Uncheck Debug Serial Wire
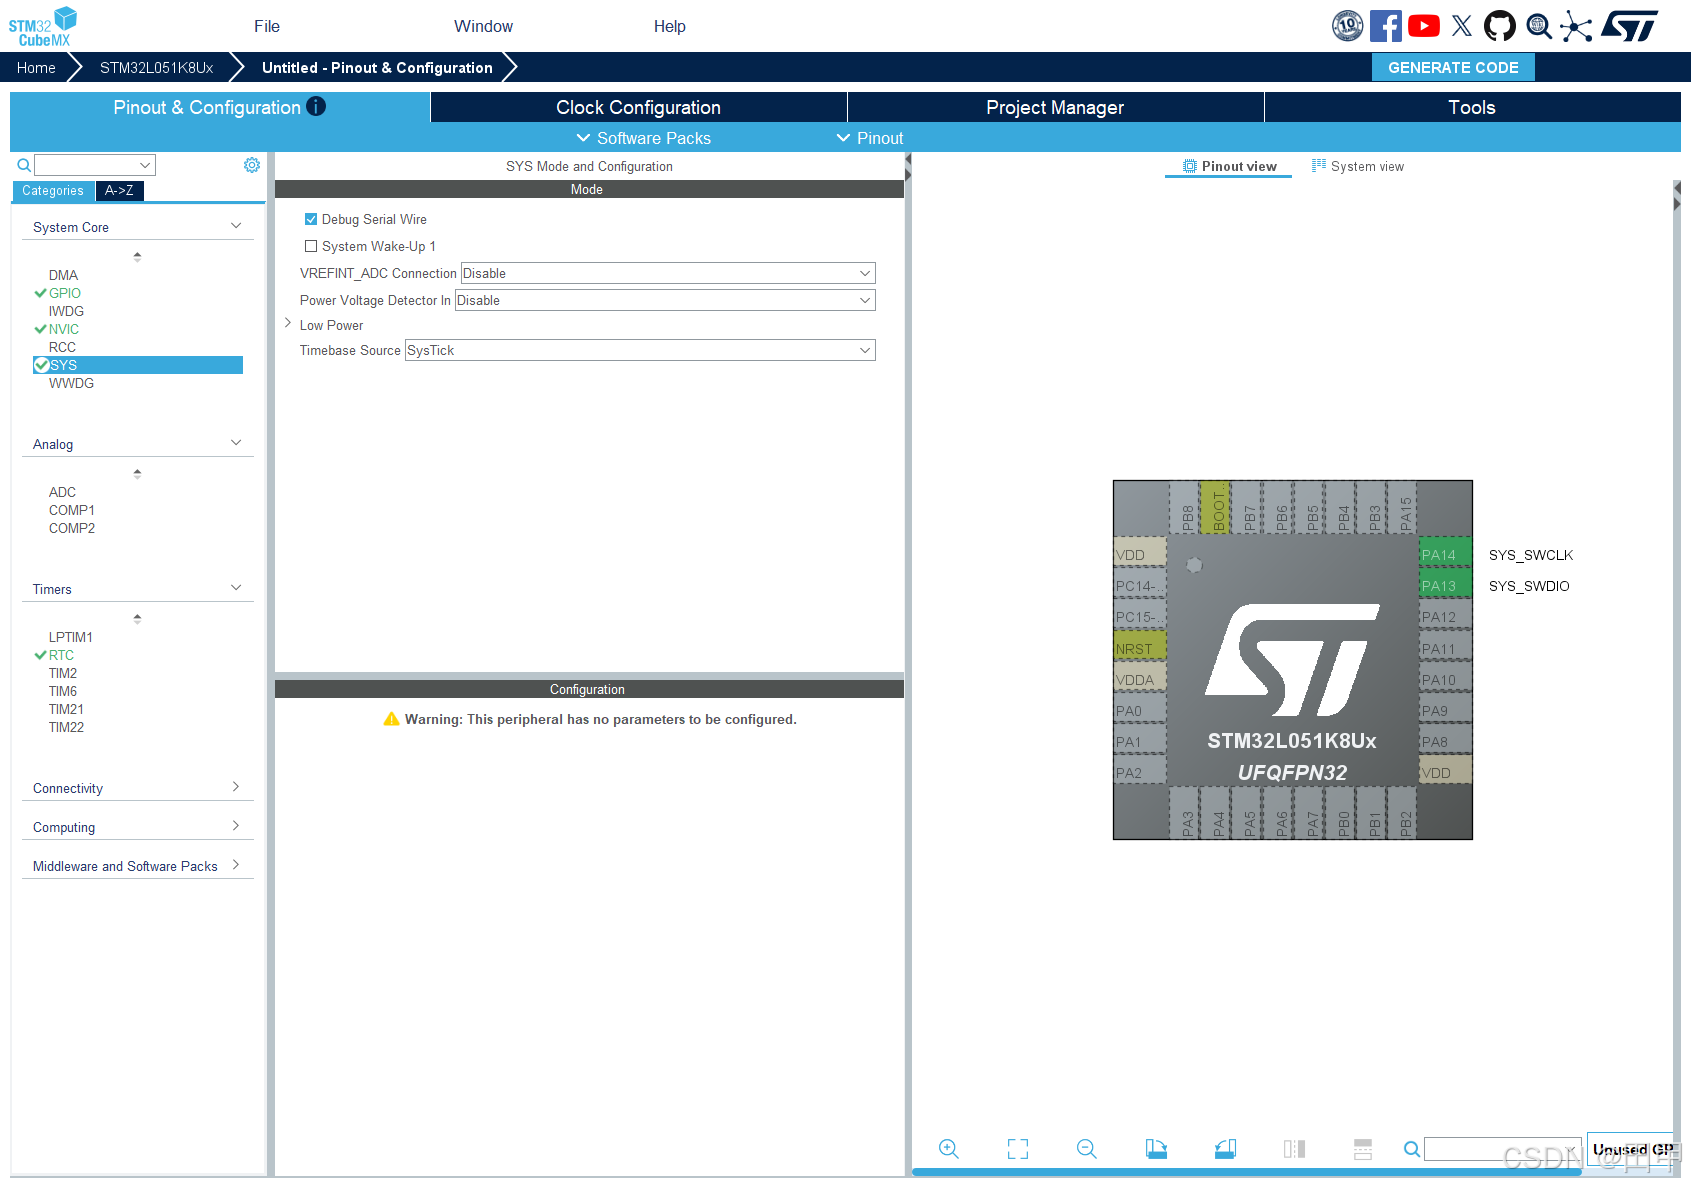This screenshot has height=1188, width=1691. [311, 219]
